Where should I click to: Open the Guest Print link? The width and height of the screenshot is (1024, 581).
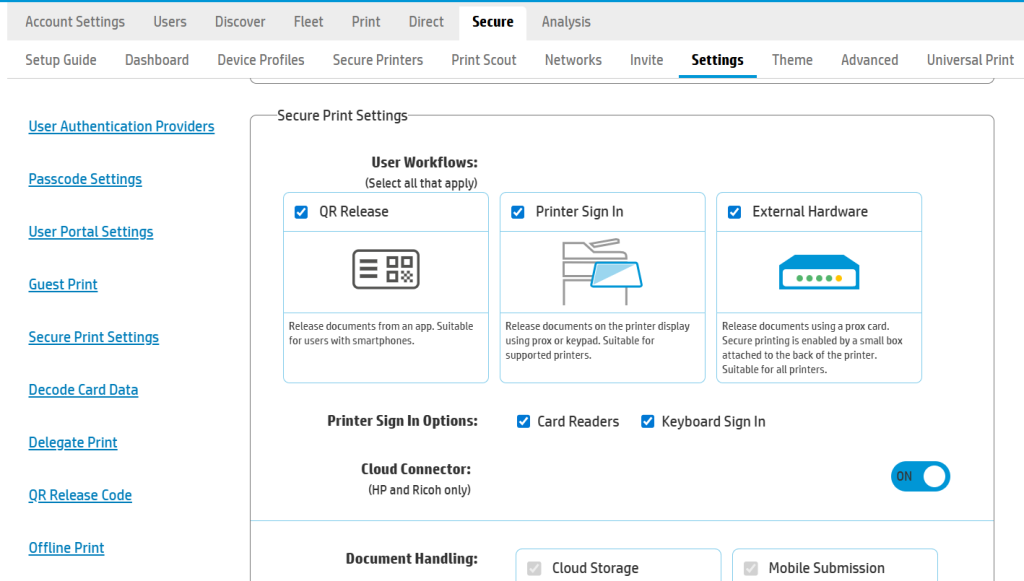[63, 285]
